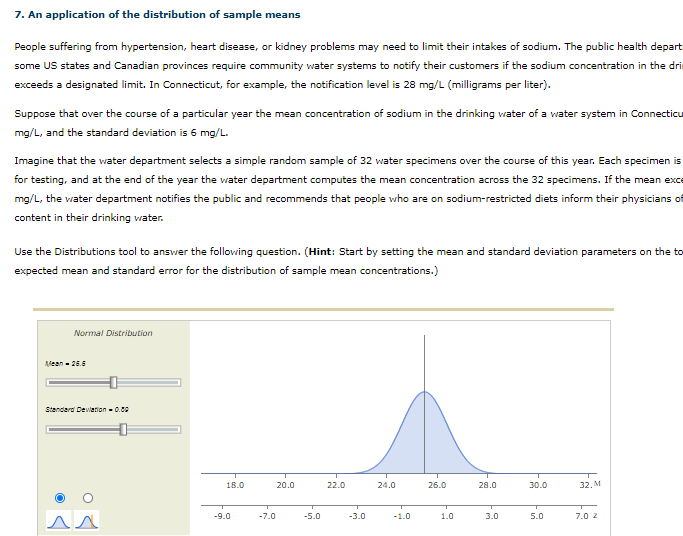Click the -5.0 tick label on z axis
Viewport: 683px width, 536px height.
coord(312,516)
